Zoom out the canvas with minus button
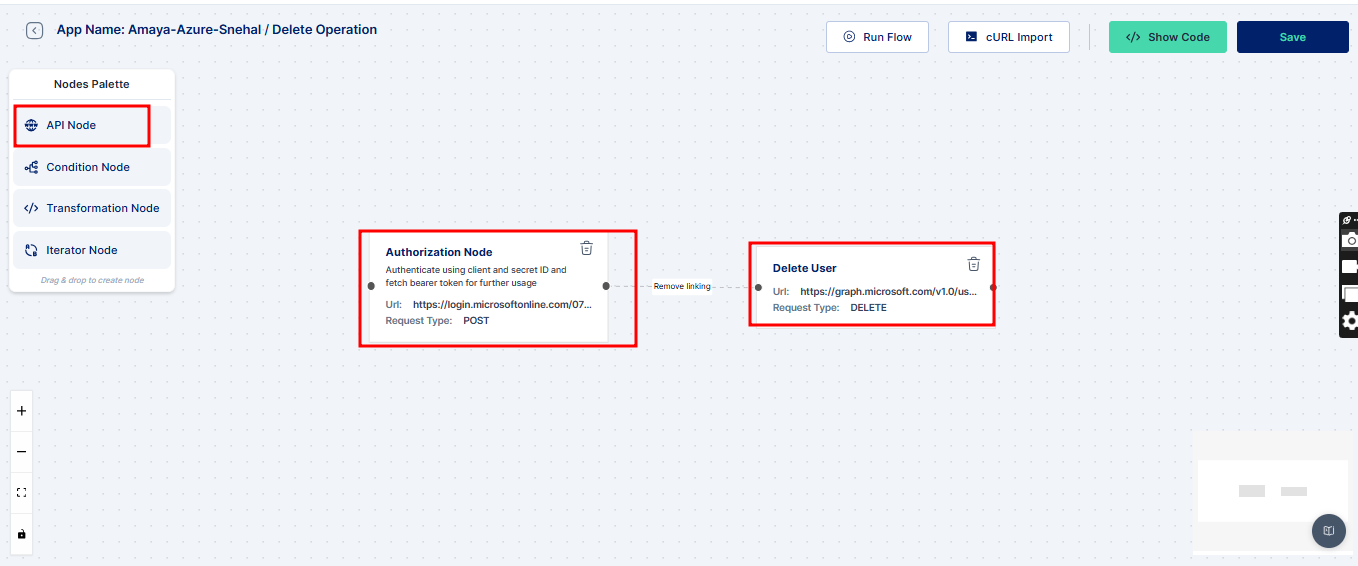1358x566 pixels. pyautogui.click(x=22, y=452)
